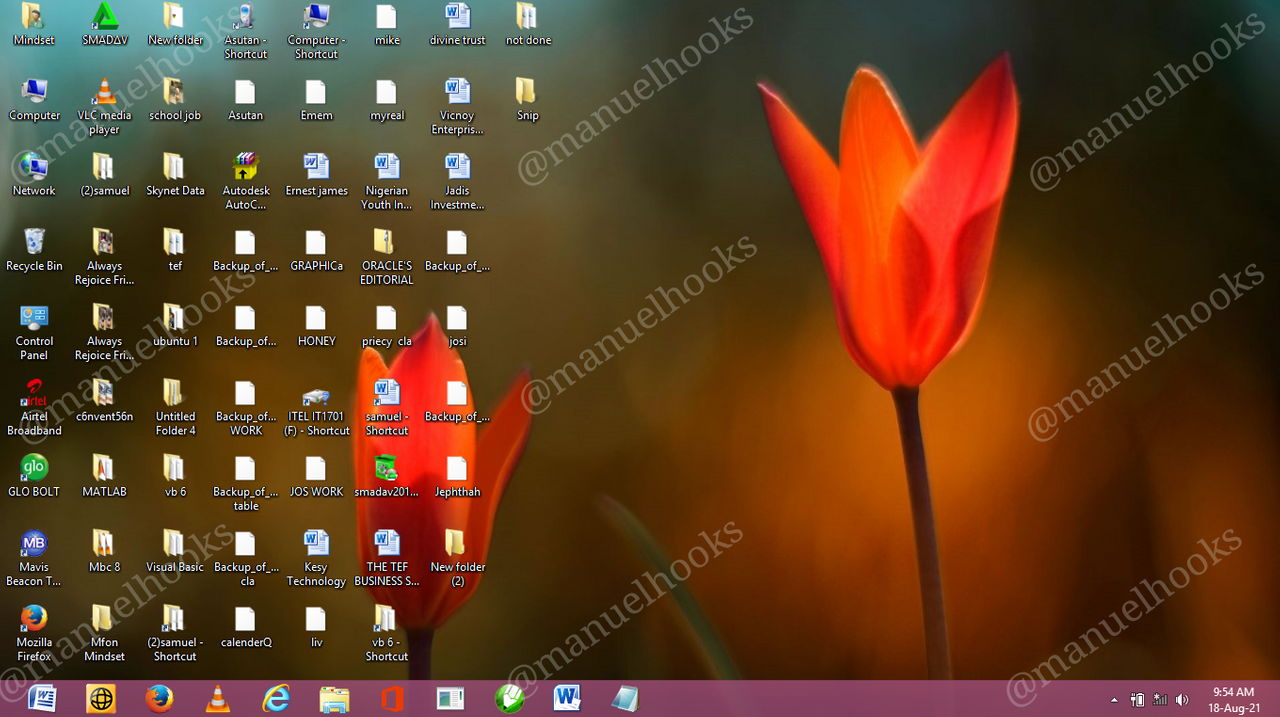Select the samuel - Shortcut Word icon
The image size is (1280, 717).
pos(386,407)
